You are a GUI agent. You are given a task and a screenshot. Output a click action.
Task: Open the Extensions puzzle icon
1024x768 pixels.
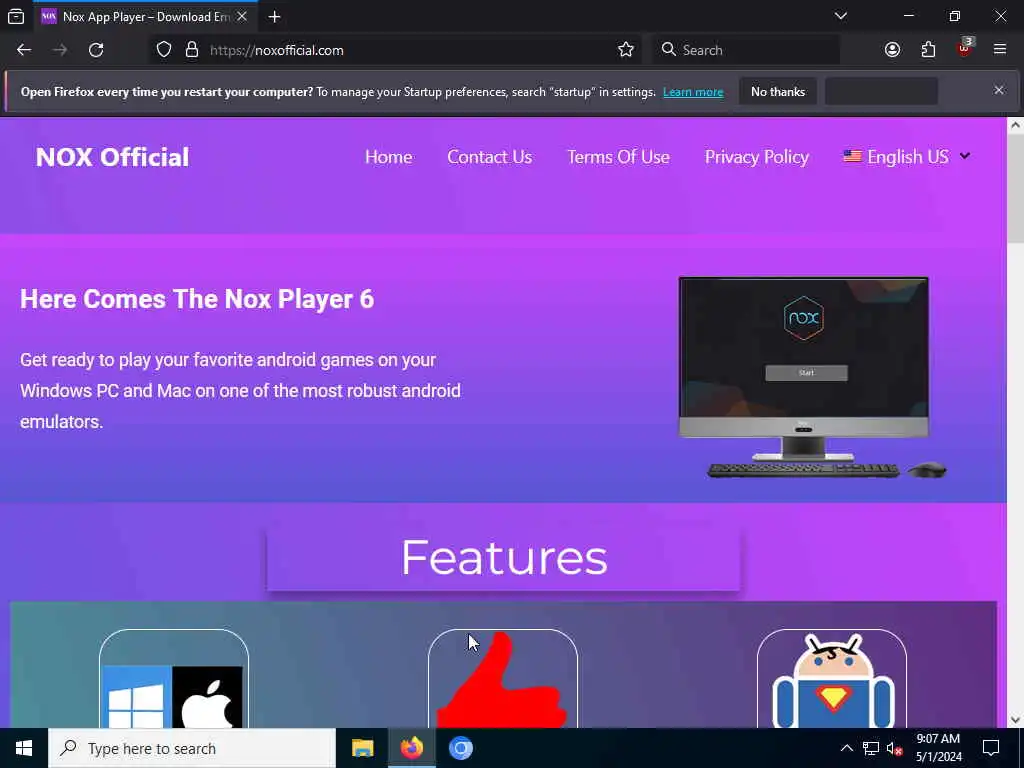tap(928, 50)
